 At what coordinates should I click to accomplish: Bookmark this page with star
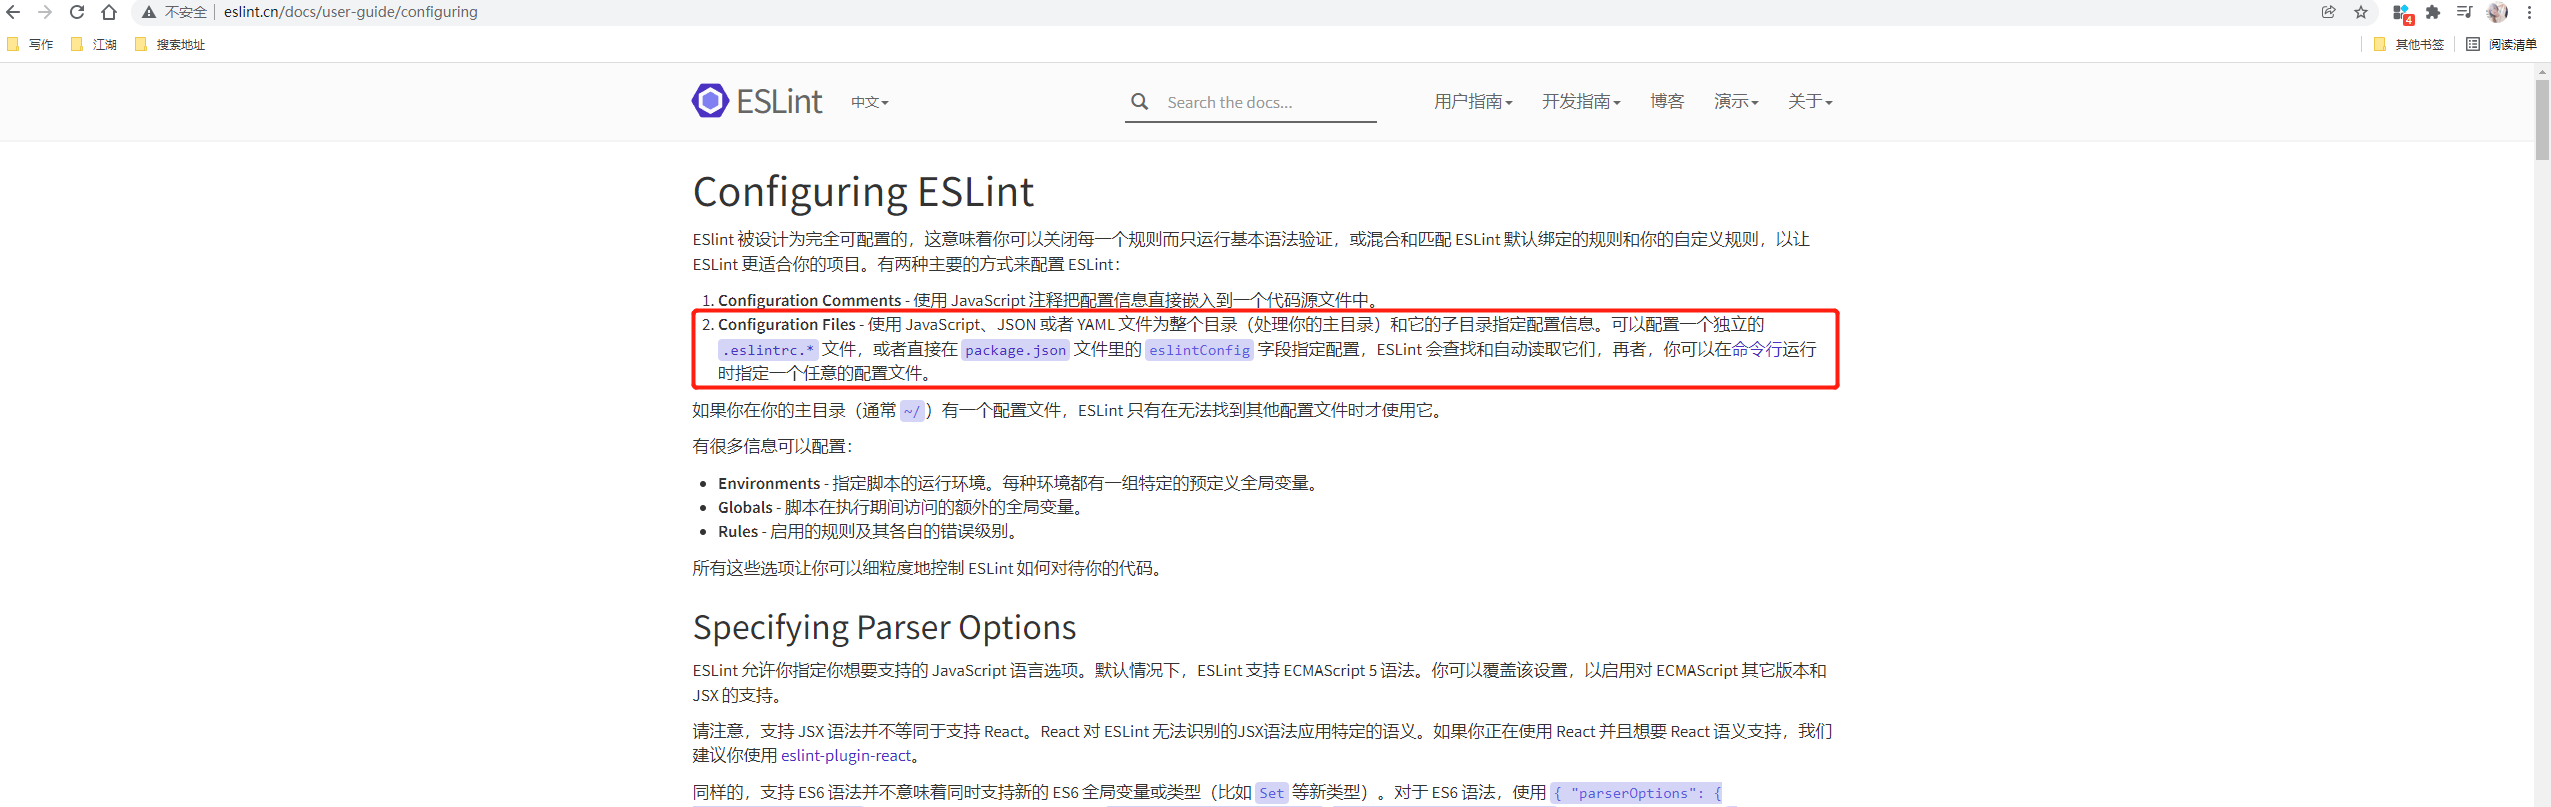pyautogui.click(x=2361, y=12)
